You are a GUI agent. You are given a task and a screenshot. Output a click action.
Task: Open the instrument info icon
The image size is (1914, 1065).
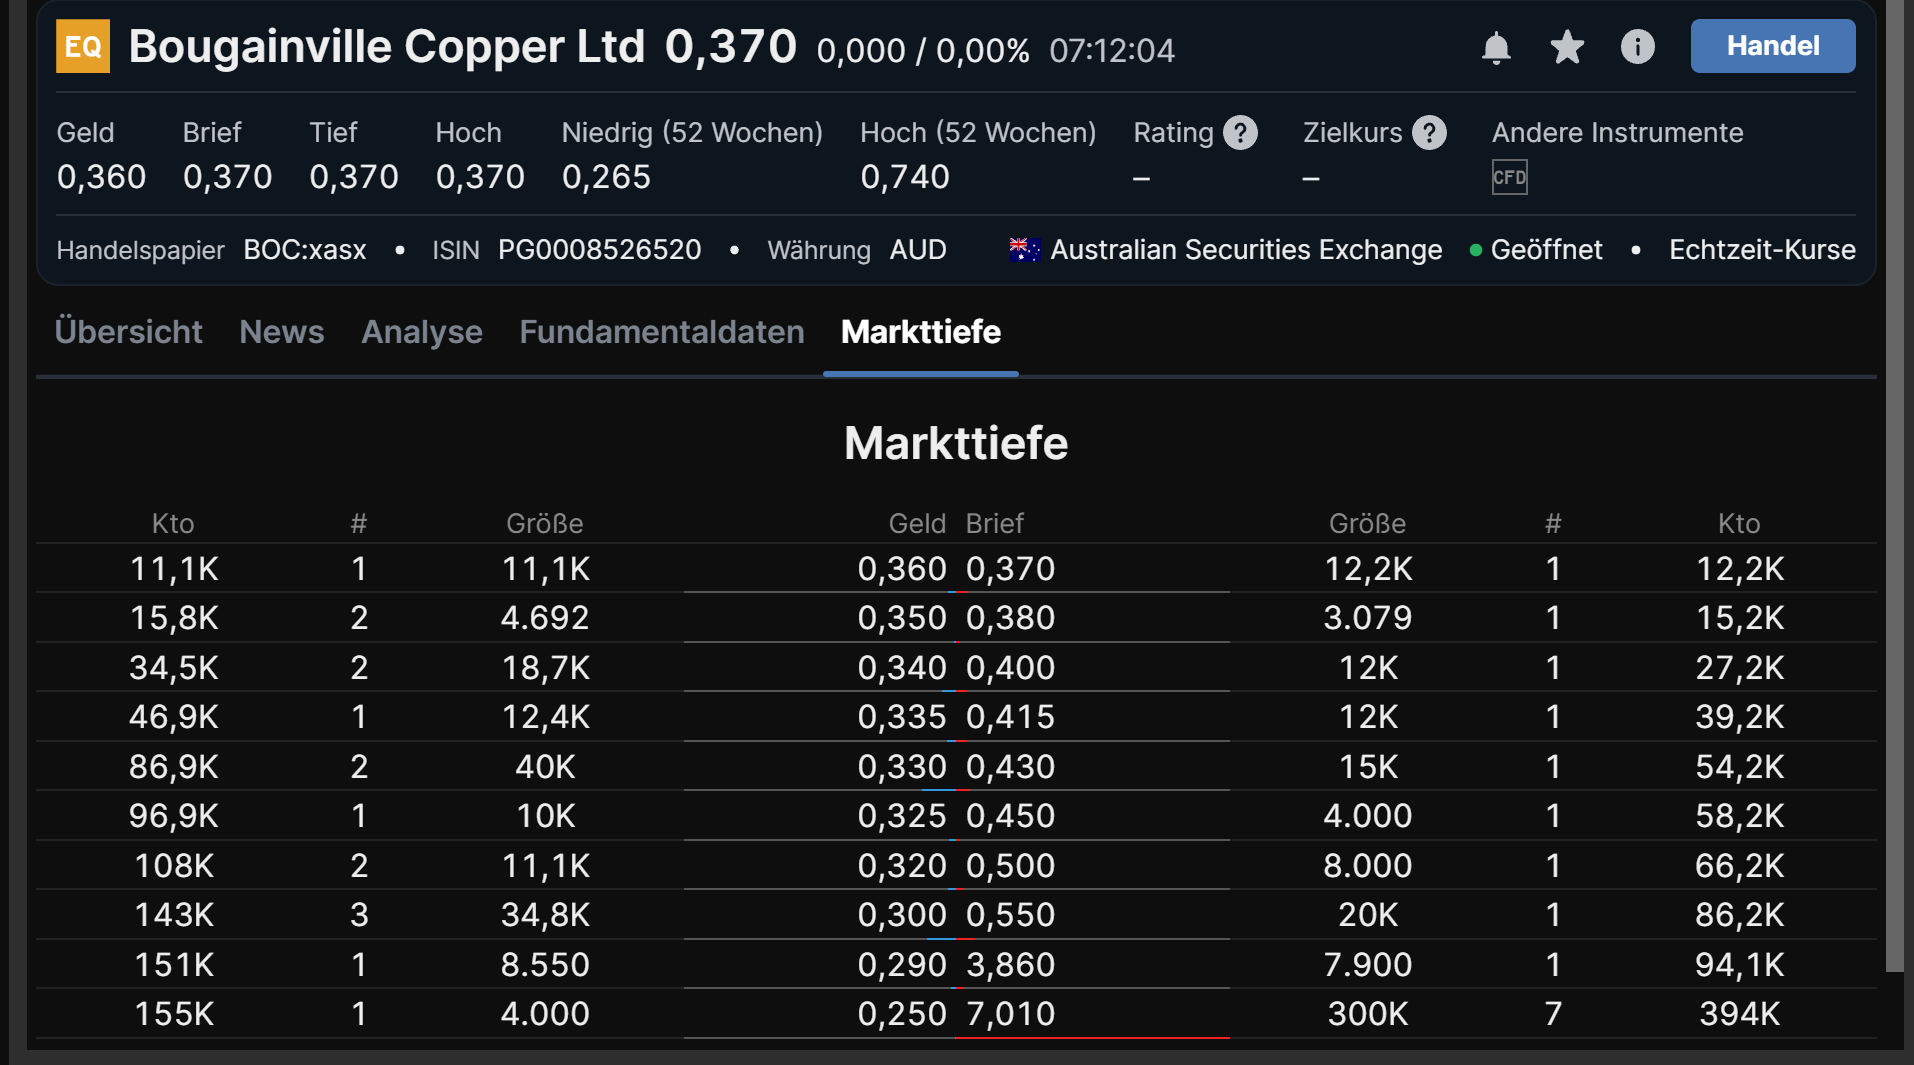[x=1637, y=46]
